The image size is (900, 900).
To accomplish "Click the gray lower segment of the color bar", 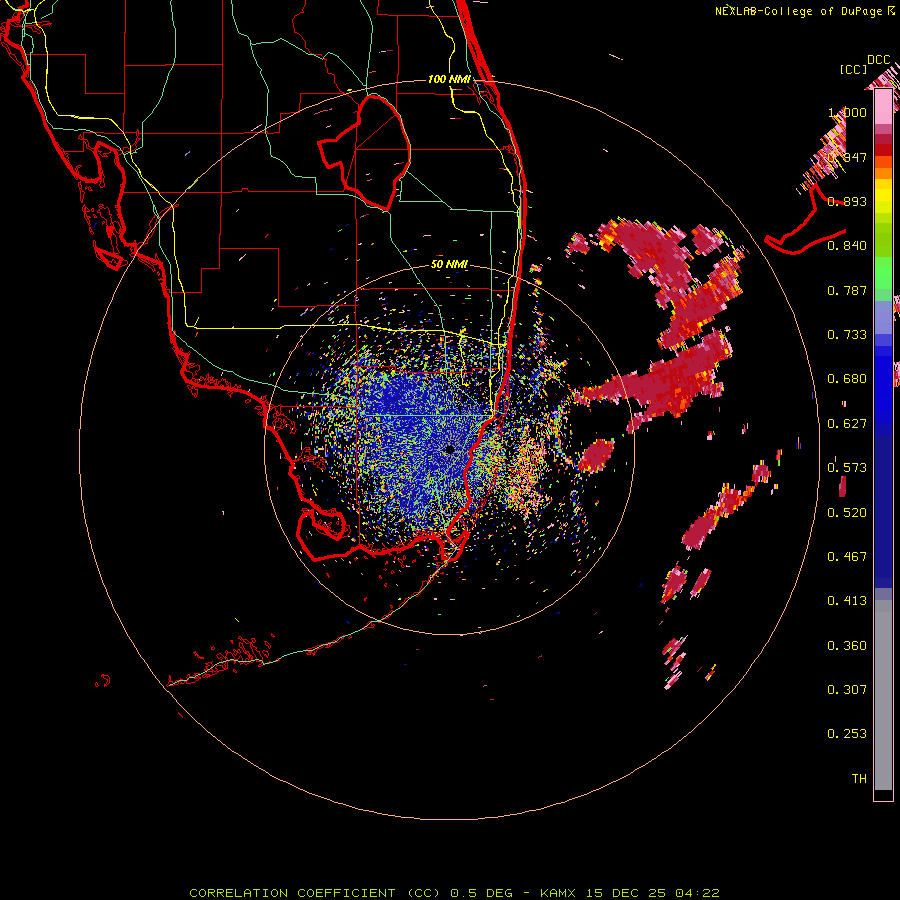I will pyautogui.click(x=883, y=695).
